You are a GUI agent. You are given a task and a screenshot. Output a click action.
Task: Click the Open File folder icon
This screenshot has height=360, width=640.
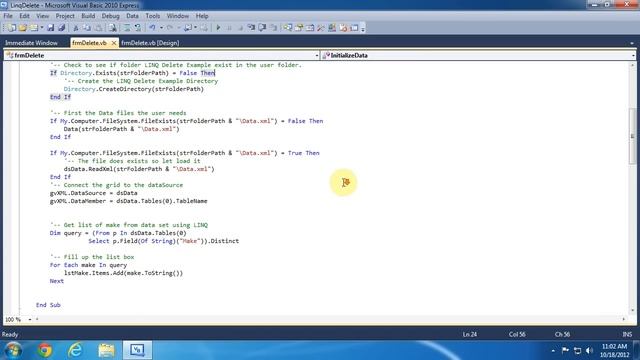(x=23, y=28)
